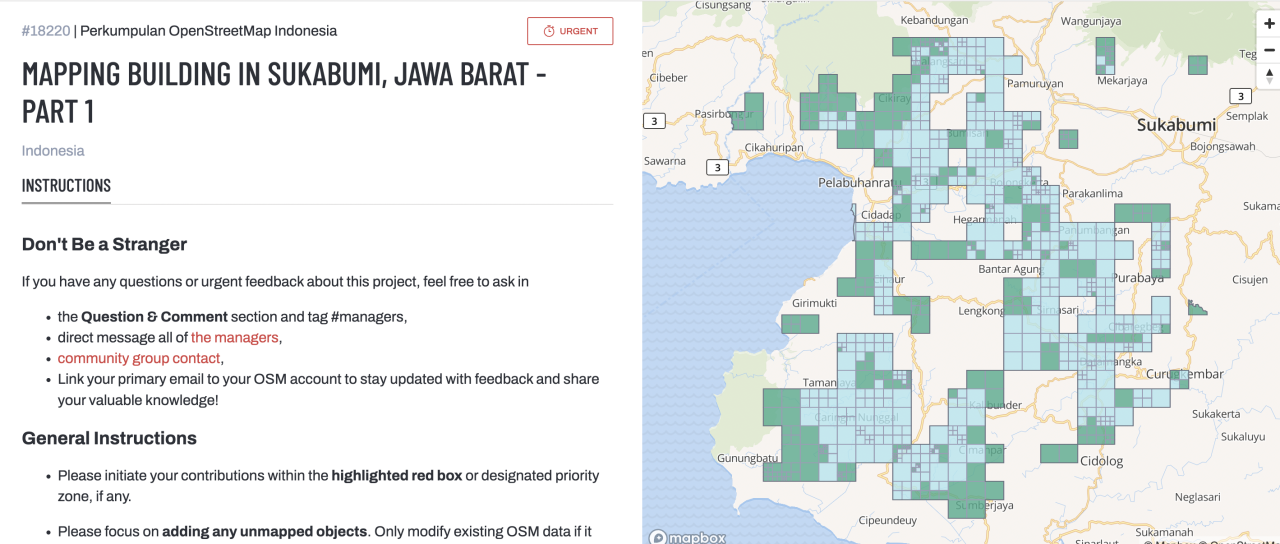
Task: Click the Sawarna map label
Action: 665,161
